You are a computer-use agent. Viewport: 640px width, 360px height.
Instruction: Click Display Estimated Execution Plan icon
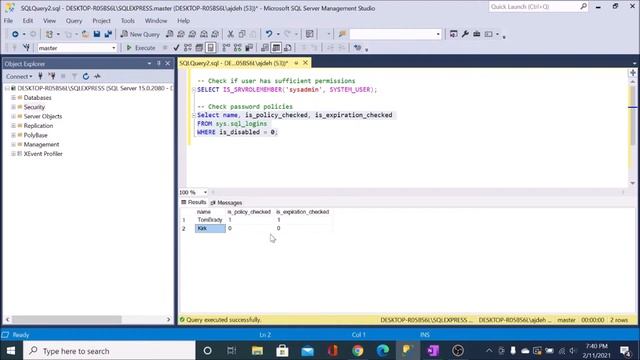coord(188,48)
